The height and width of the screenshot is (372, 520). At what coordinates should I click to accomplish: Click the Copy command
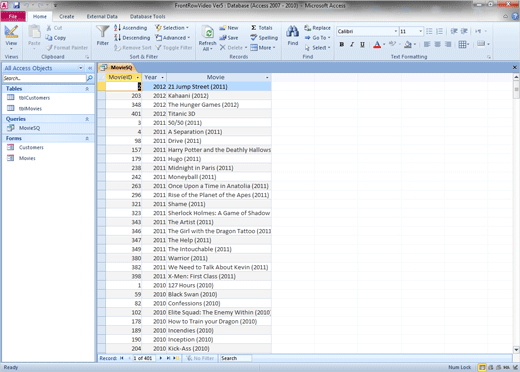[x=56, y=38]
